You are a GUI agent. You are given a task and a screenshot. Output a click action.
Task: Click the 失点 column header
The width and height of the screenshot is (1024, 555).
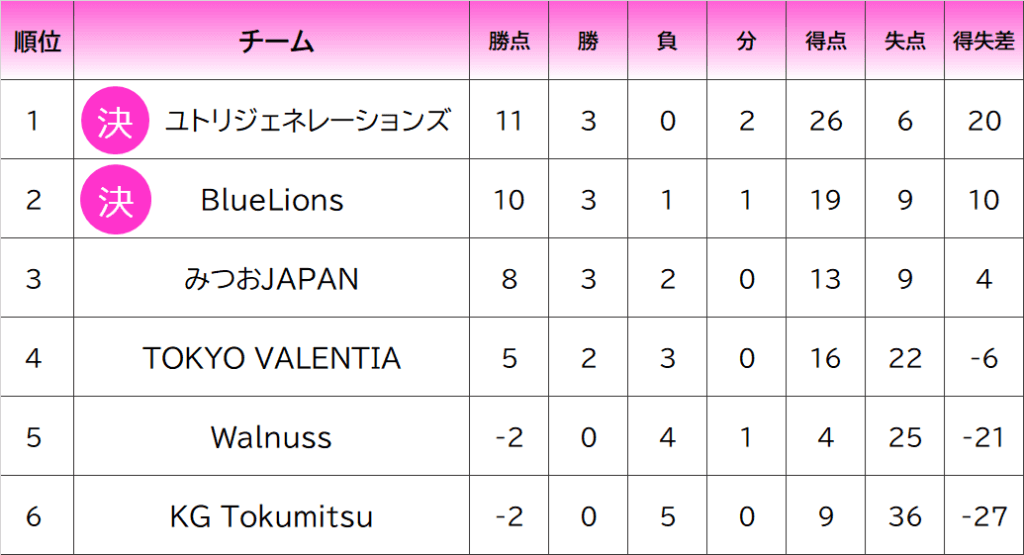904,41
